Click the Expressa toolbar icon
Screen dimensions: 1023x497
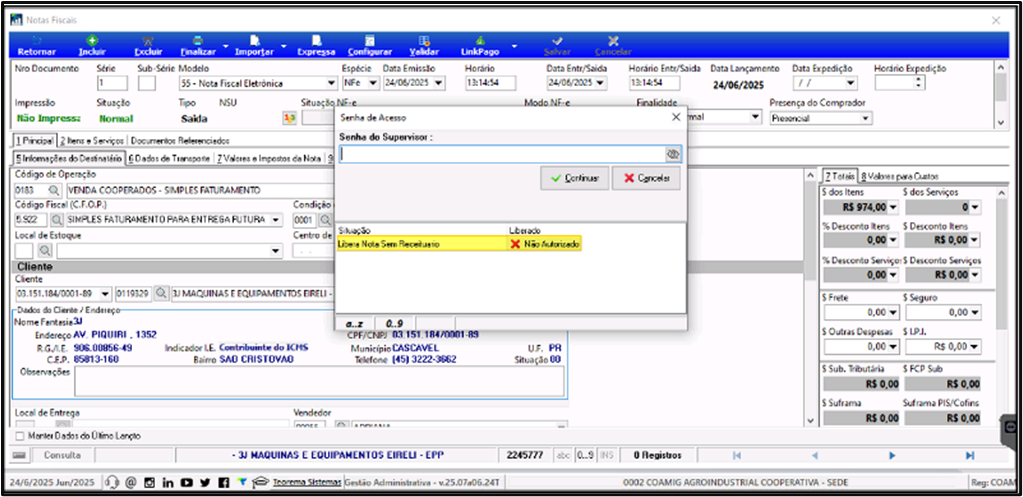tap(316, 41)
